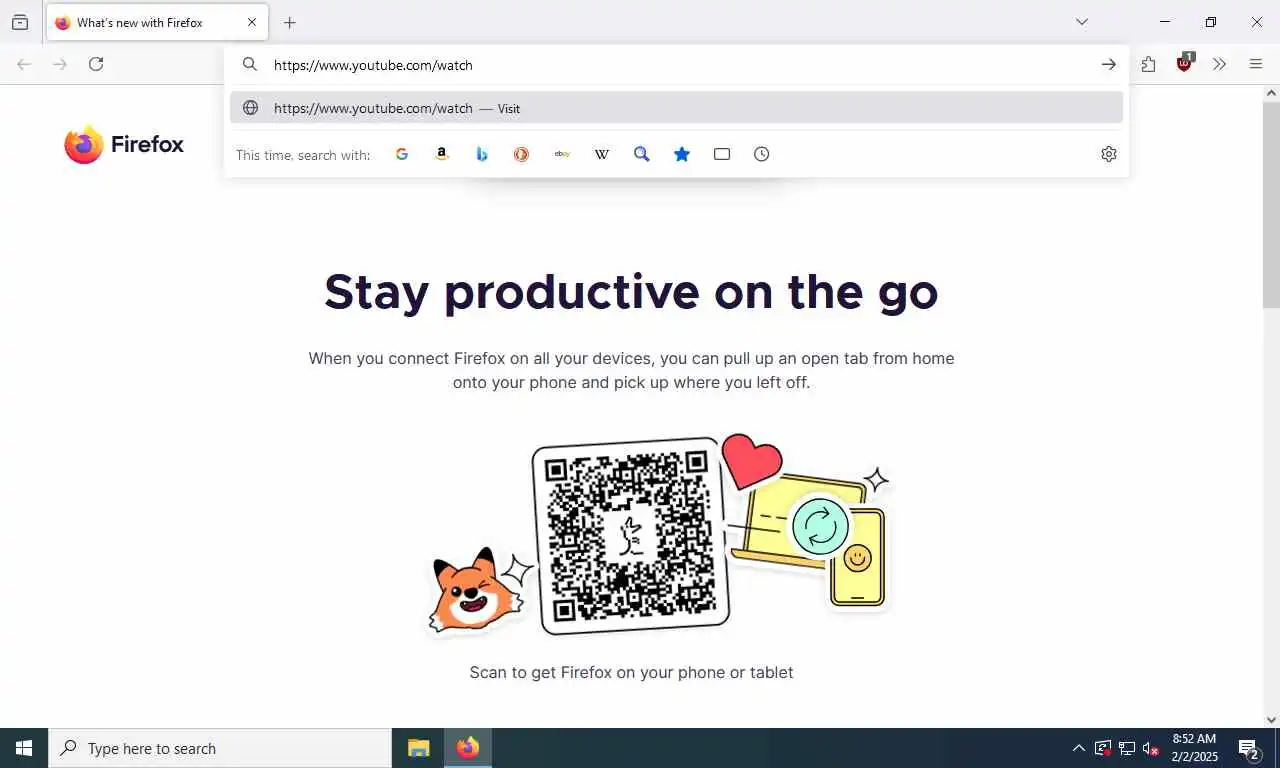Select the What's new with Firefox tab
Screen dimensions: 1280x768
pos(157,22)
